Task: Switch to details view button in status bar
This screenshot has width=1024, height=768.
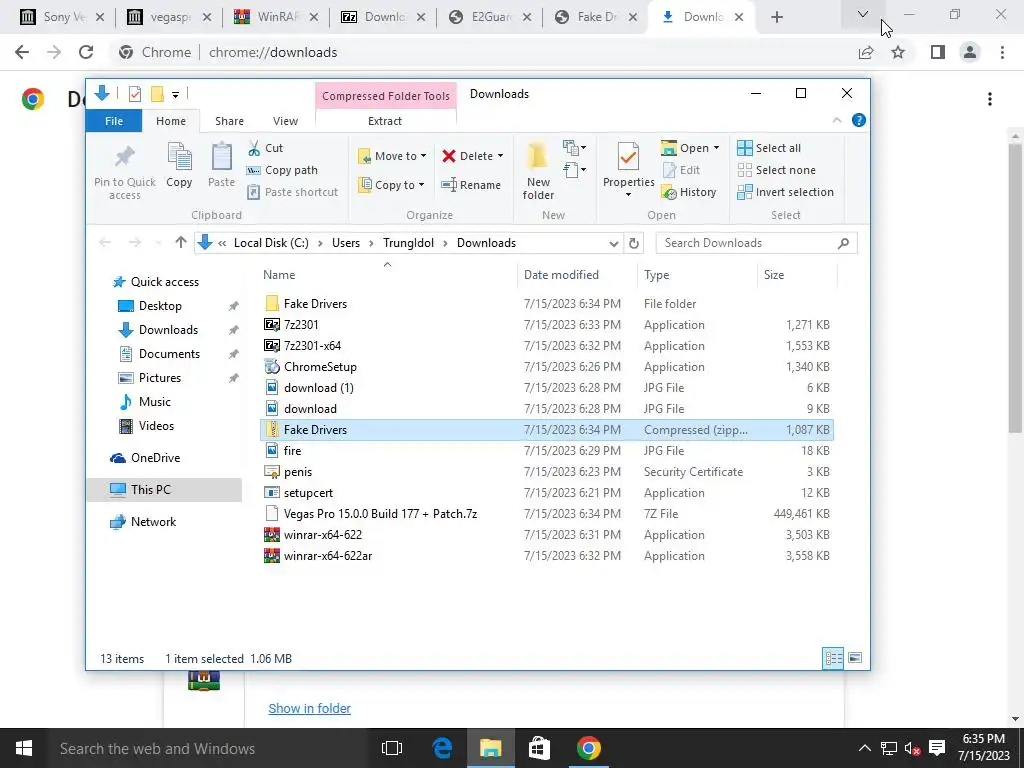Action: coord(833,658)
